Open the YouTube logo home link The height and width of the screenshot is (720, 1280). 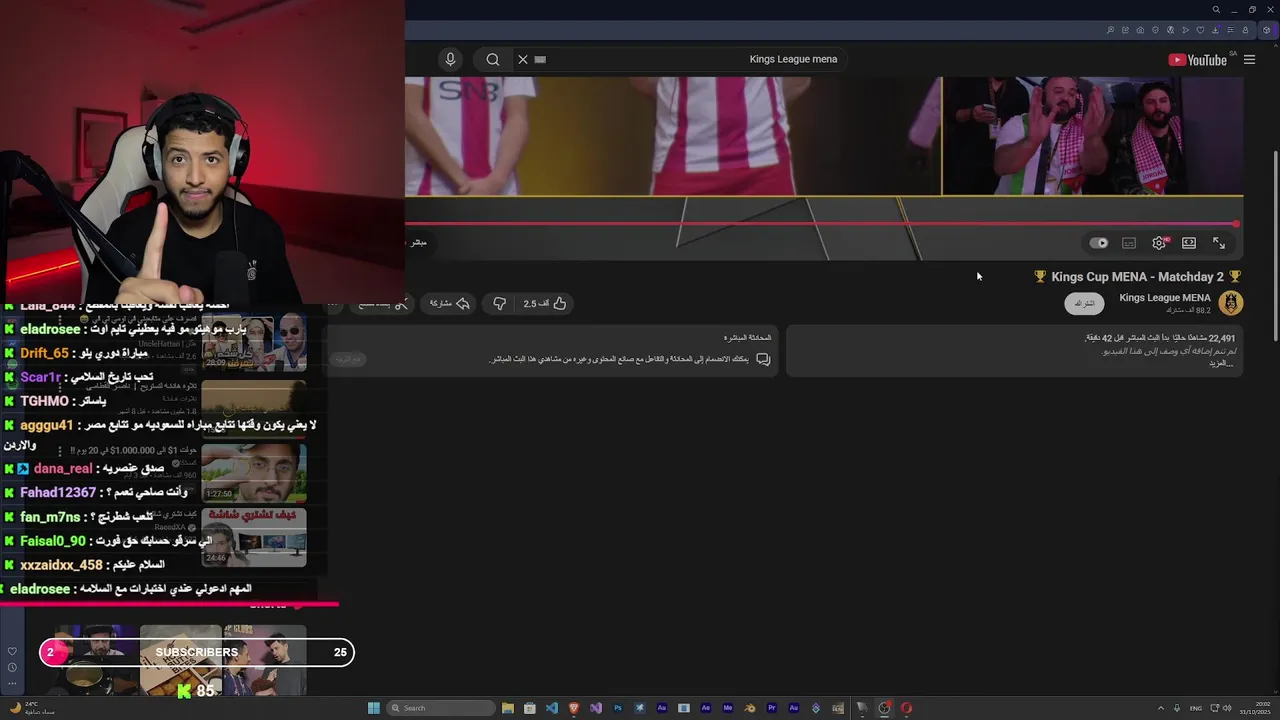1198,60
